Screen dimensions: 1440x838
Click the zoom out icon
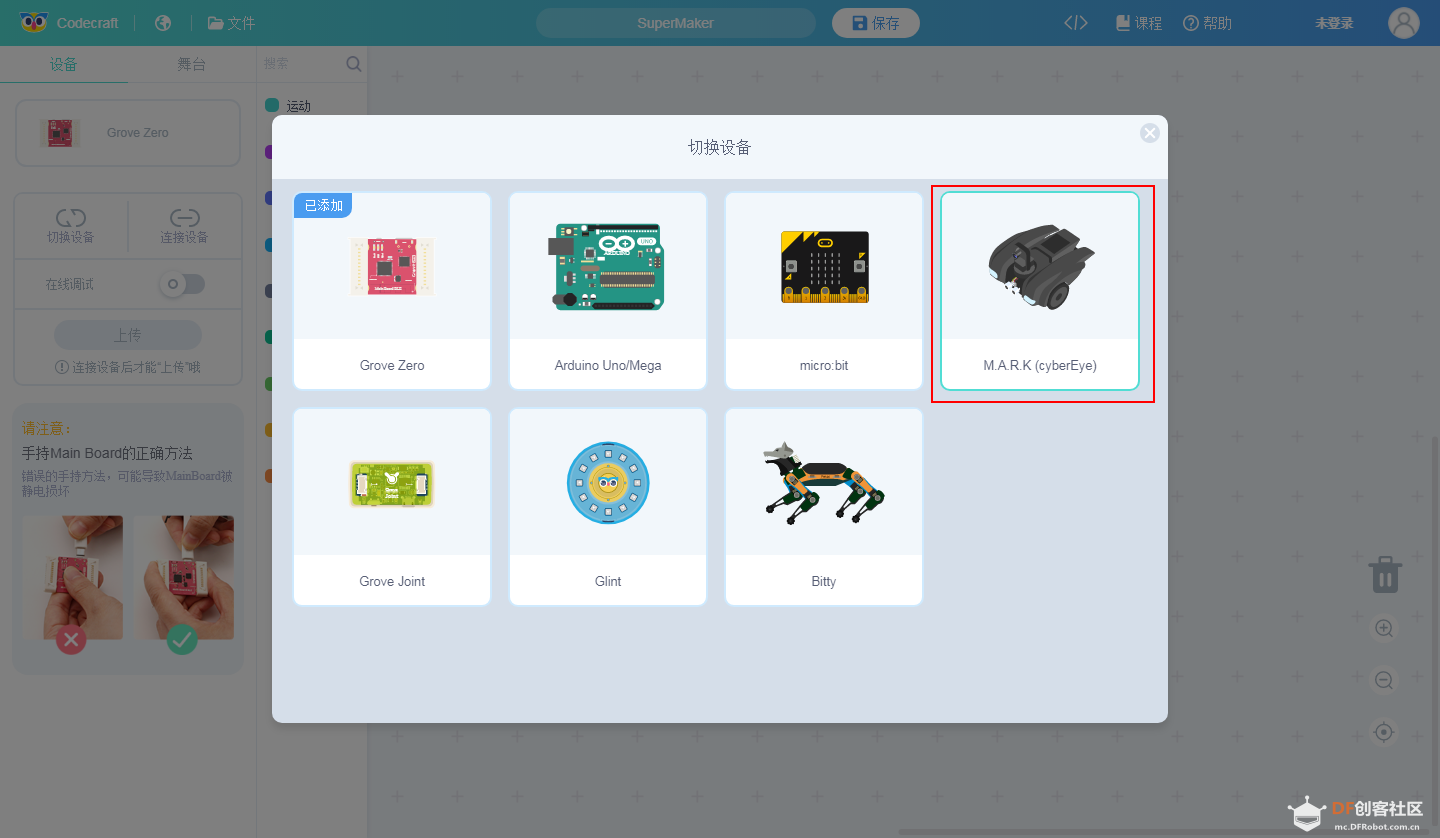1384,680
